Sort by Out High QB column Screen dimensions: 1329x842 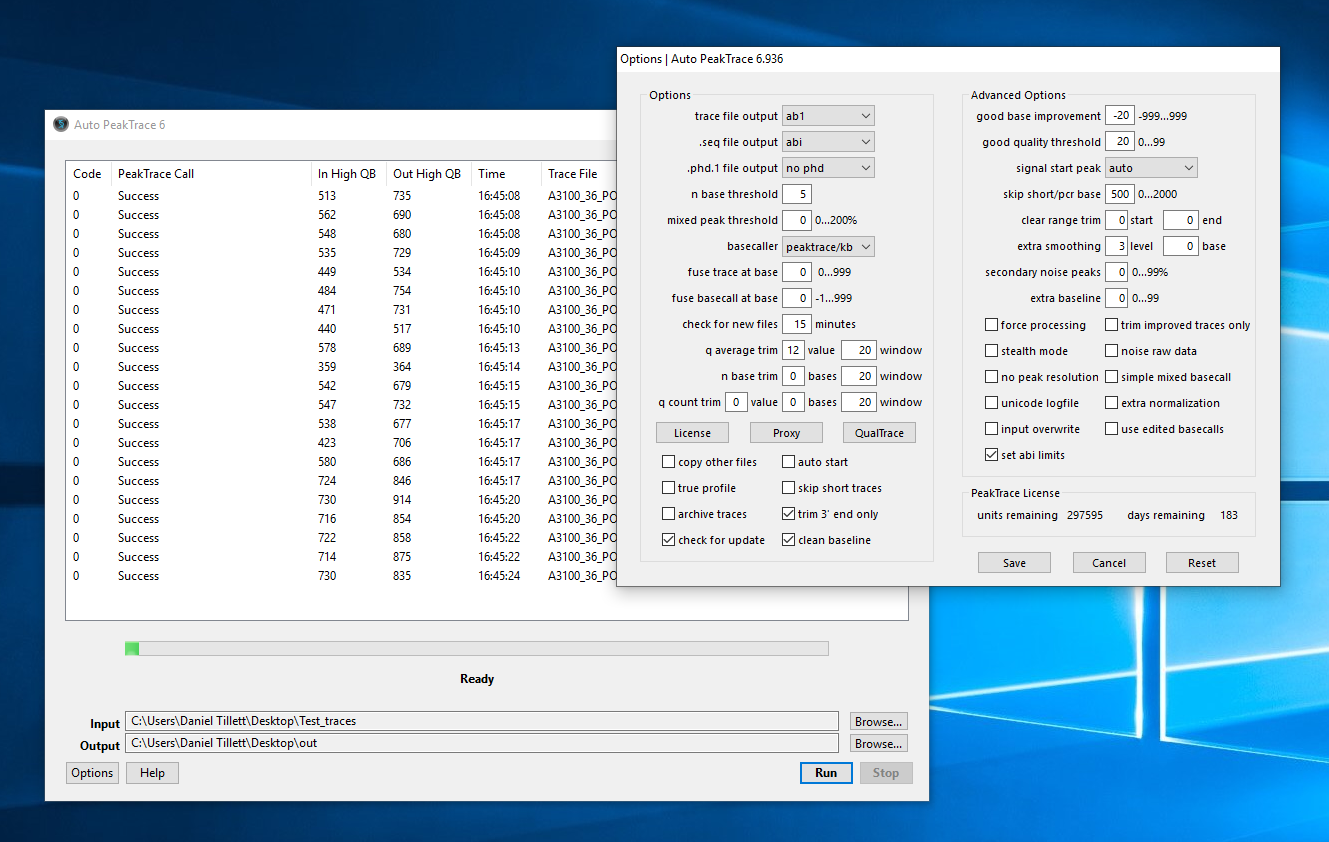pos(427,174)
